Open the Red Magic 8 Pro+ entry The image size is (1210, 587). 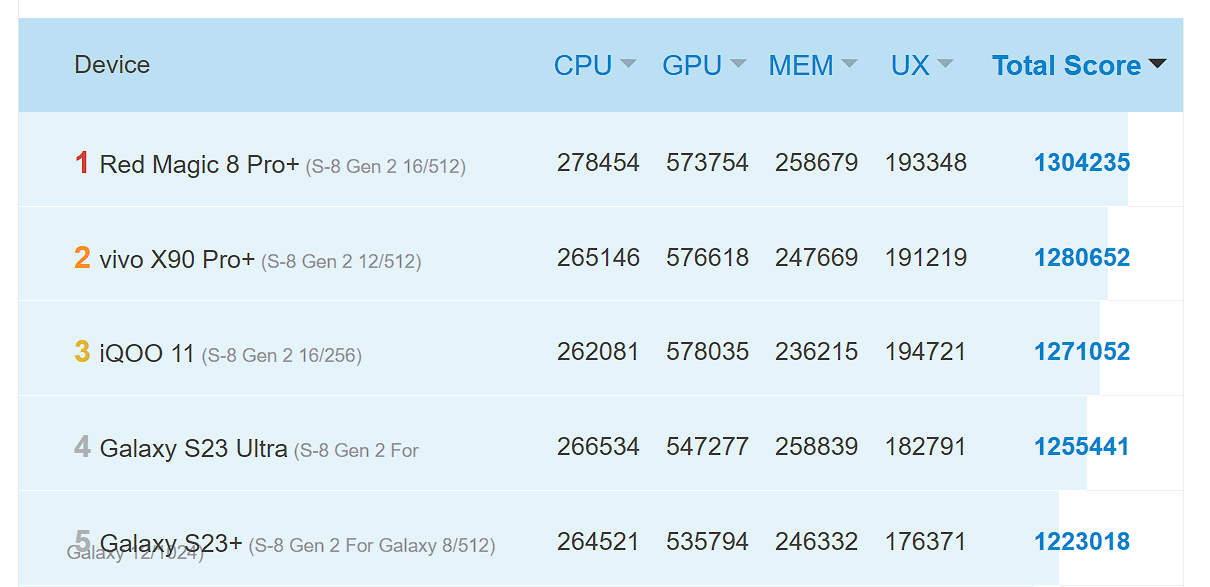199,164
